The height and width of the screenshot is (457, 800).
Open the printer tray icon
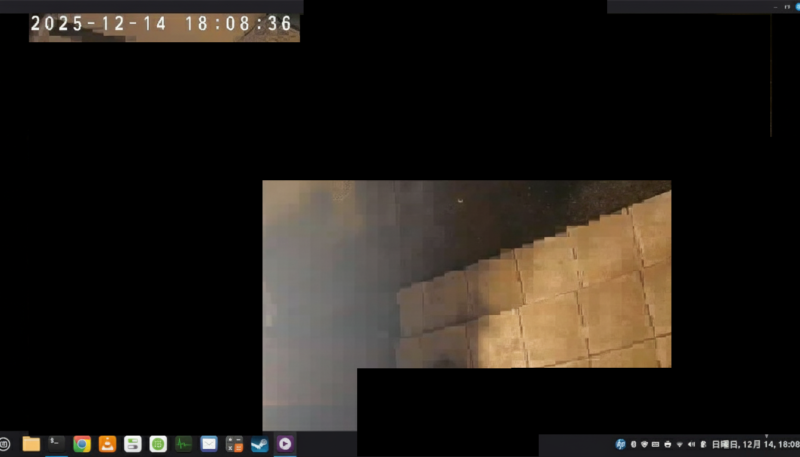click(x=667, y=444)
